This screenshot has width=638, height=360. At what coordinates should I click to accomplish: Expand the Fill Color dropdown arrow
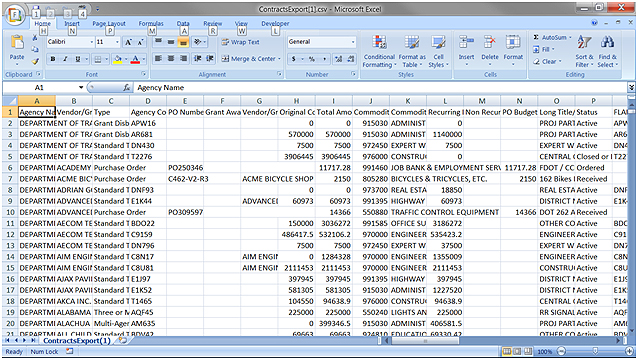[126, 59]
